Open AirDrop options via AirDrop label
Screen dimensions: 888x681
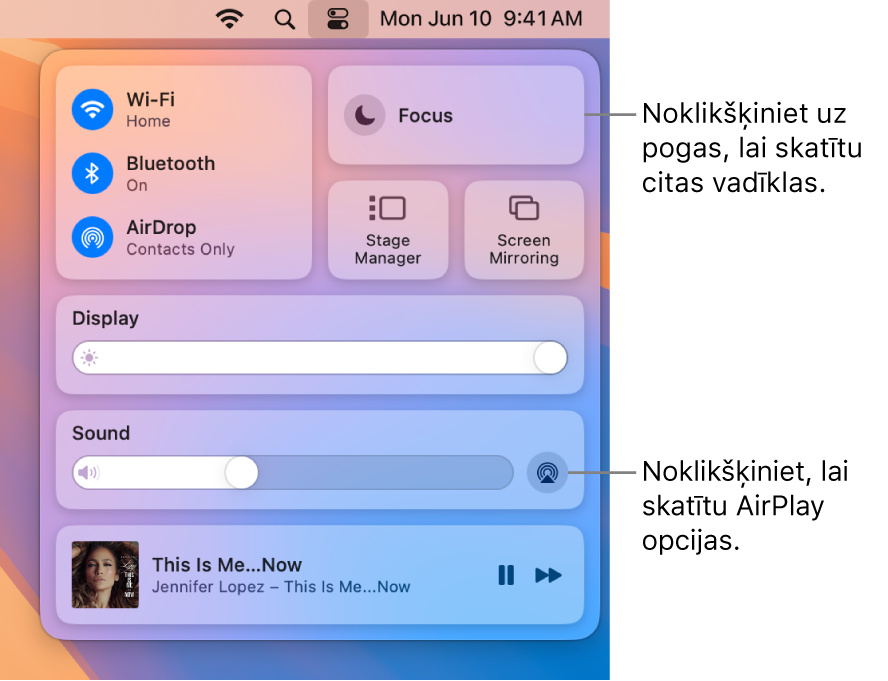(161, 228)
